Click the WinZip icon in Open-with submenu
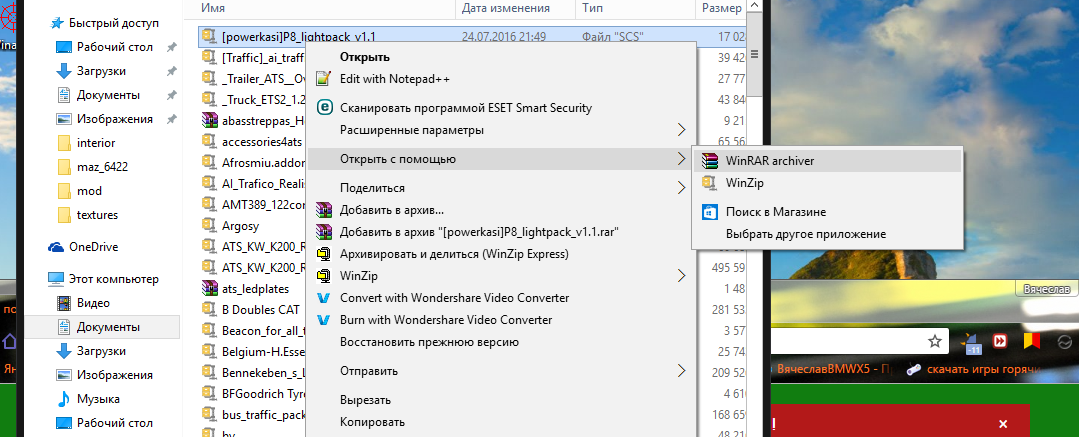1079x437 pixels. (x=709, y=183)
